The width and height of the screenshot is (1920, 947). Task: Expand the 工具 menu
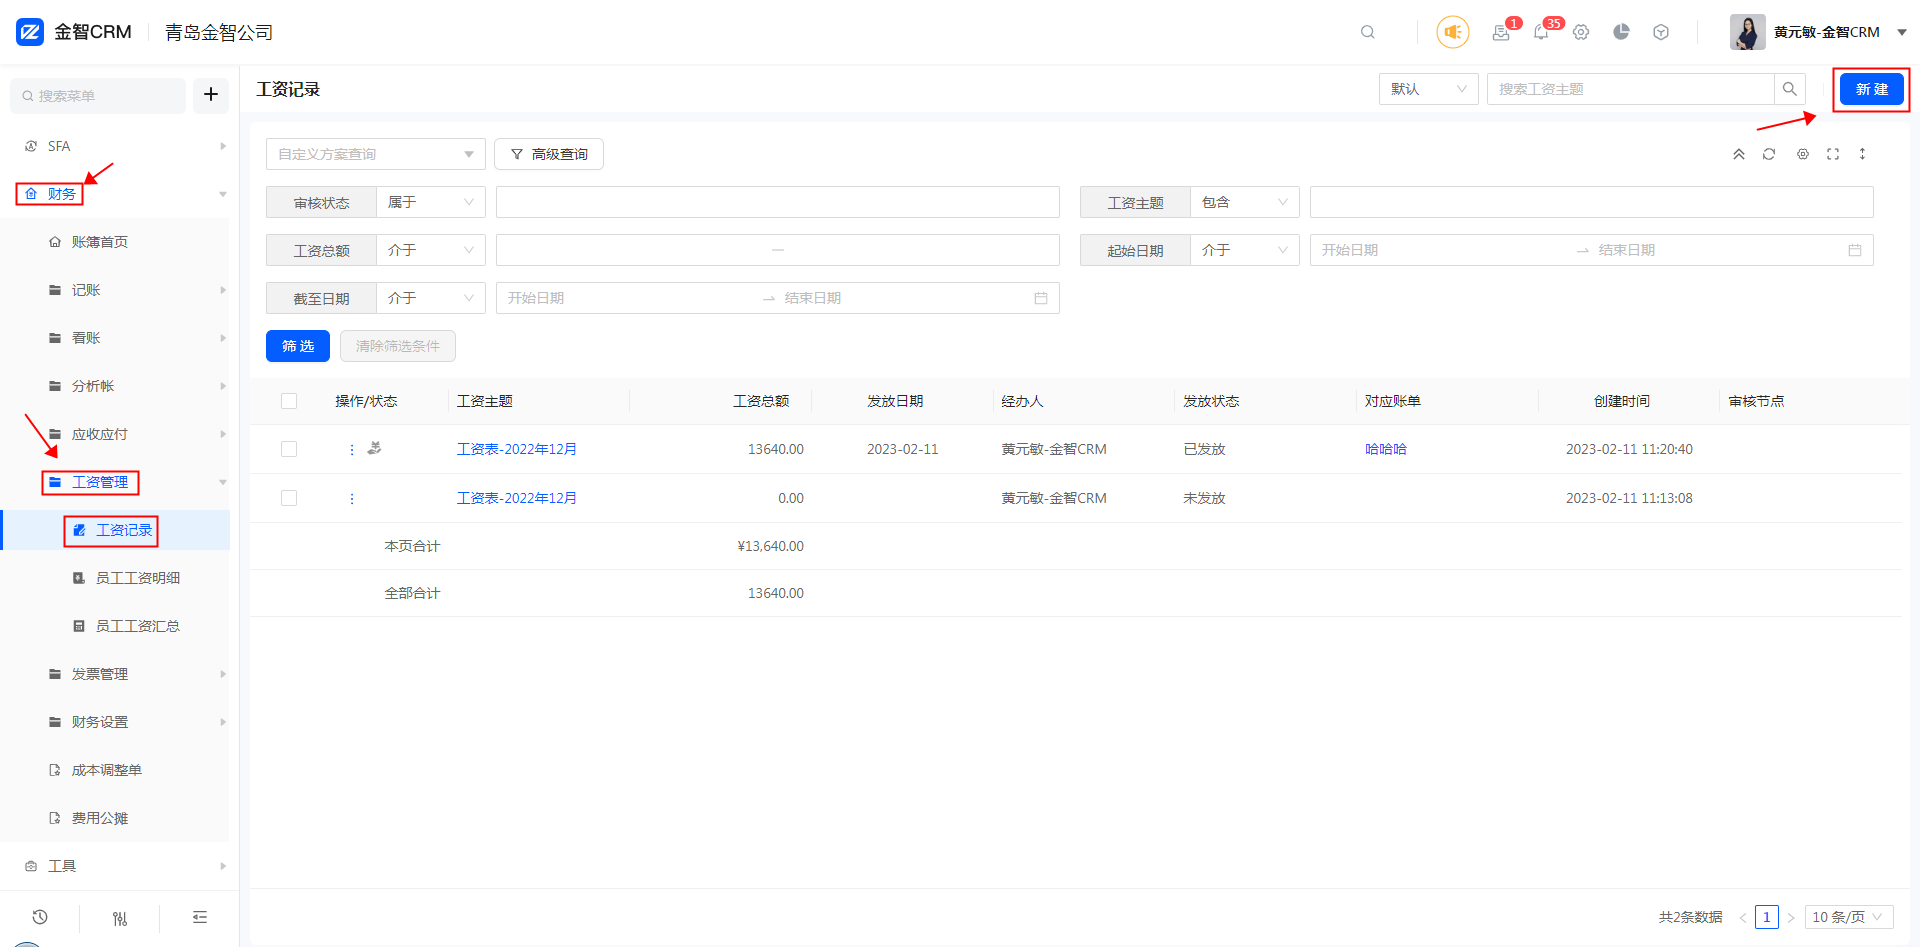(120, 866)
